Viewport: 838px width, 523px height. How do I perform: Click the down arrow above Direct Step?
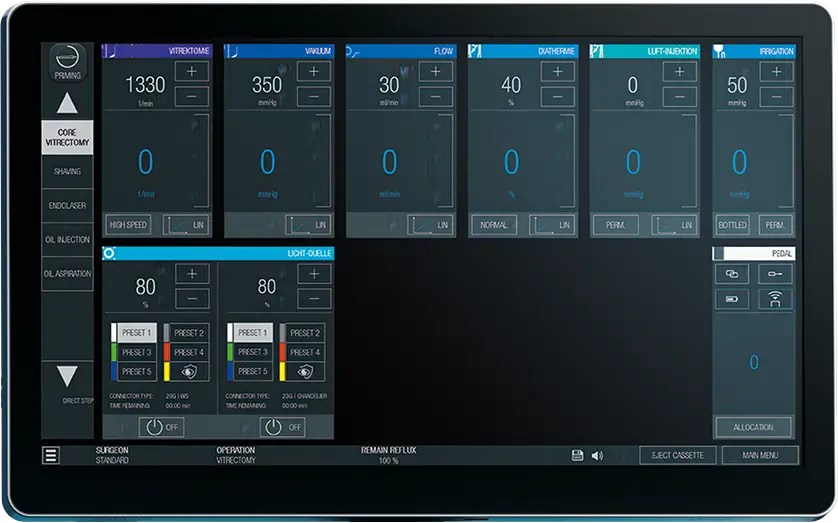tap(67, 376)
